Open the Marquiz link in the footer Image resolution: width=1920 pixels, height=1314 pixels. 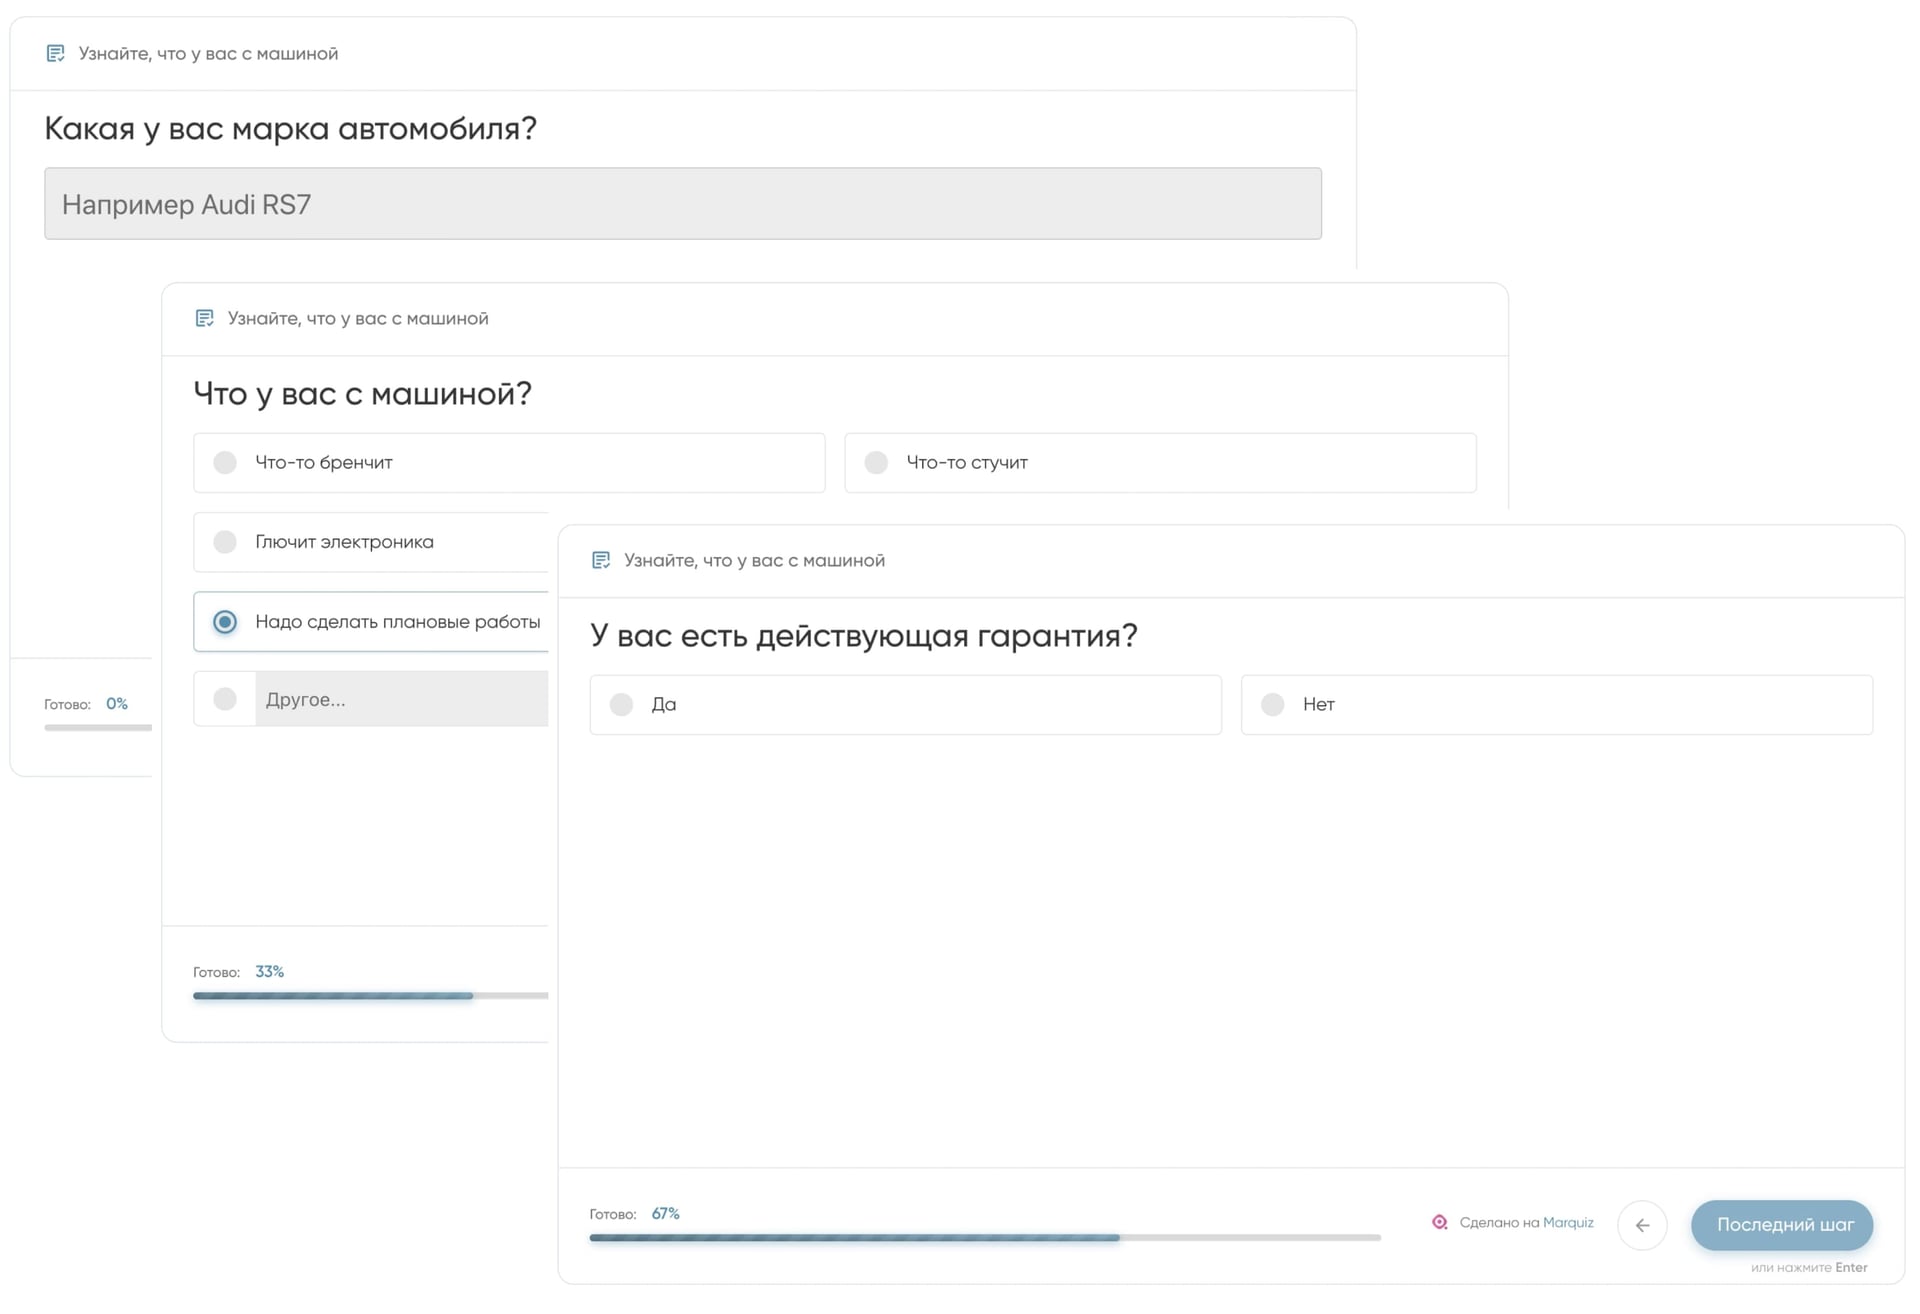tap(1567, 1222)
